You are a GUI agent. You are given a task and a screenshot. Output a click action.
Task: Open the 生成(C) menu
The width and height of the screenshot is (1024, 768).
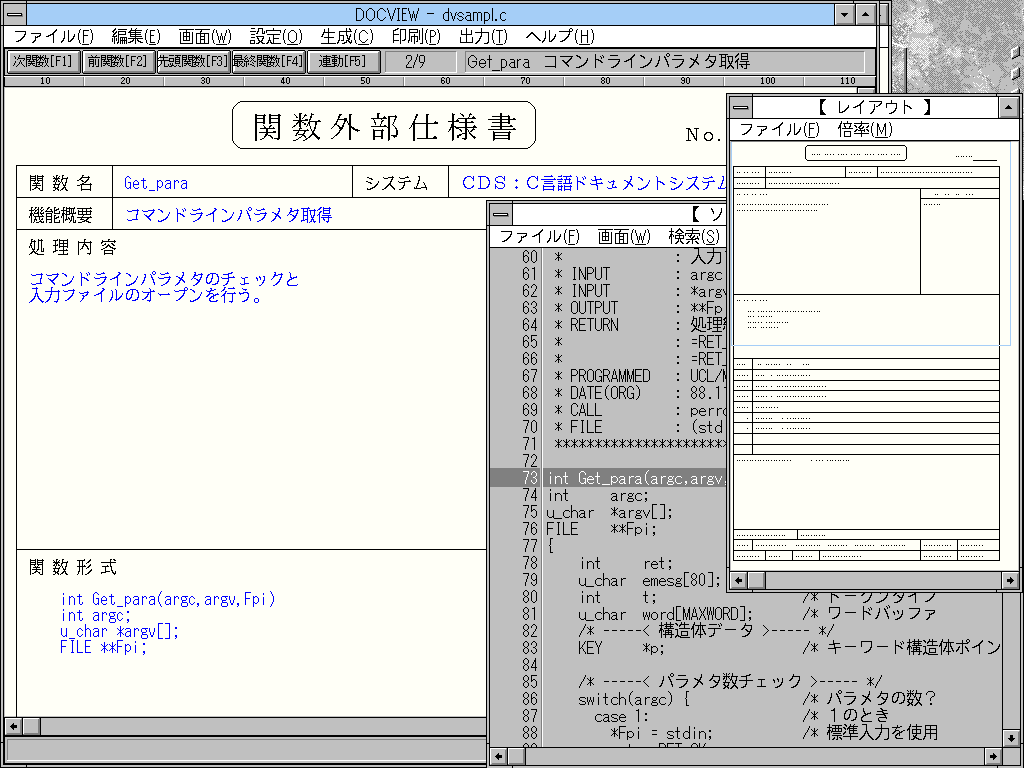click(x=346, y=37)
